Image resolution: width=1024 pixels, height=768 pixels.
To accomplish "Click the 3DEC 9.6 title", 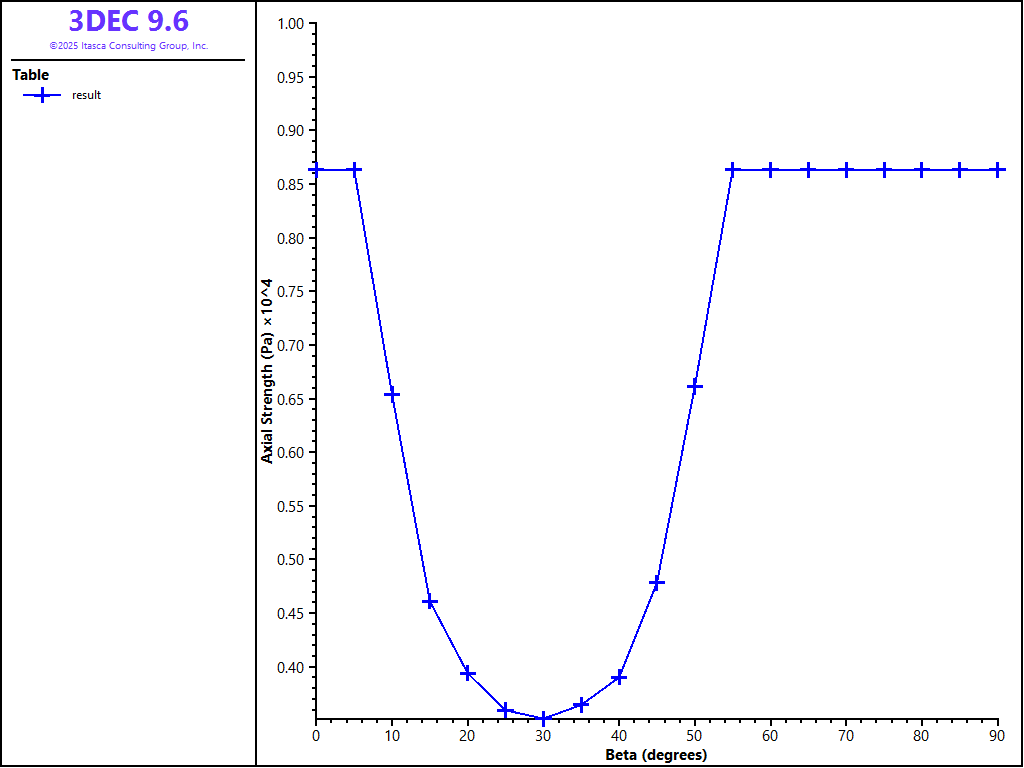I will tap(128, 21).
